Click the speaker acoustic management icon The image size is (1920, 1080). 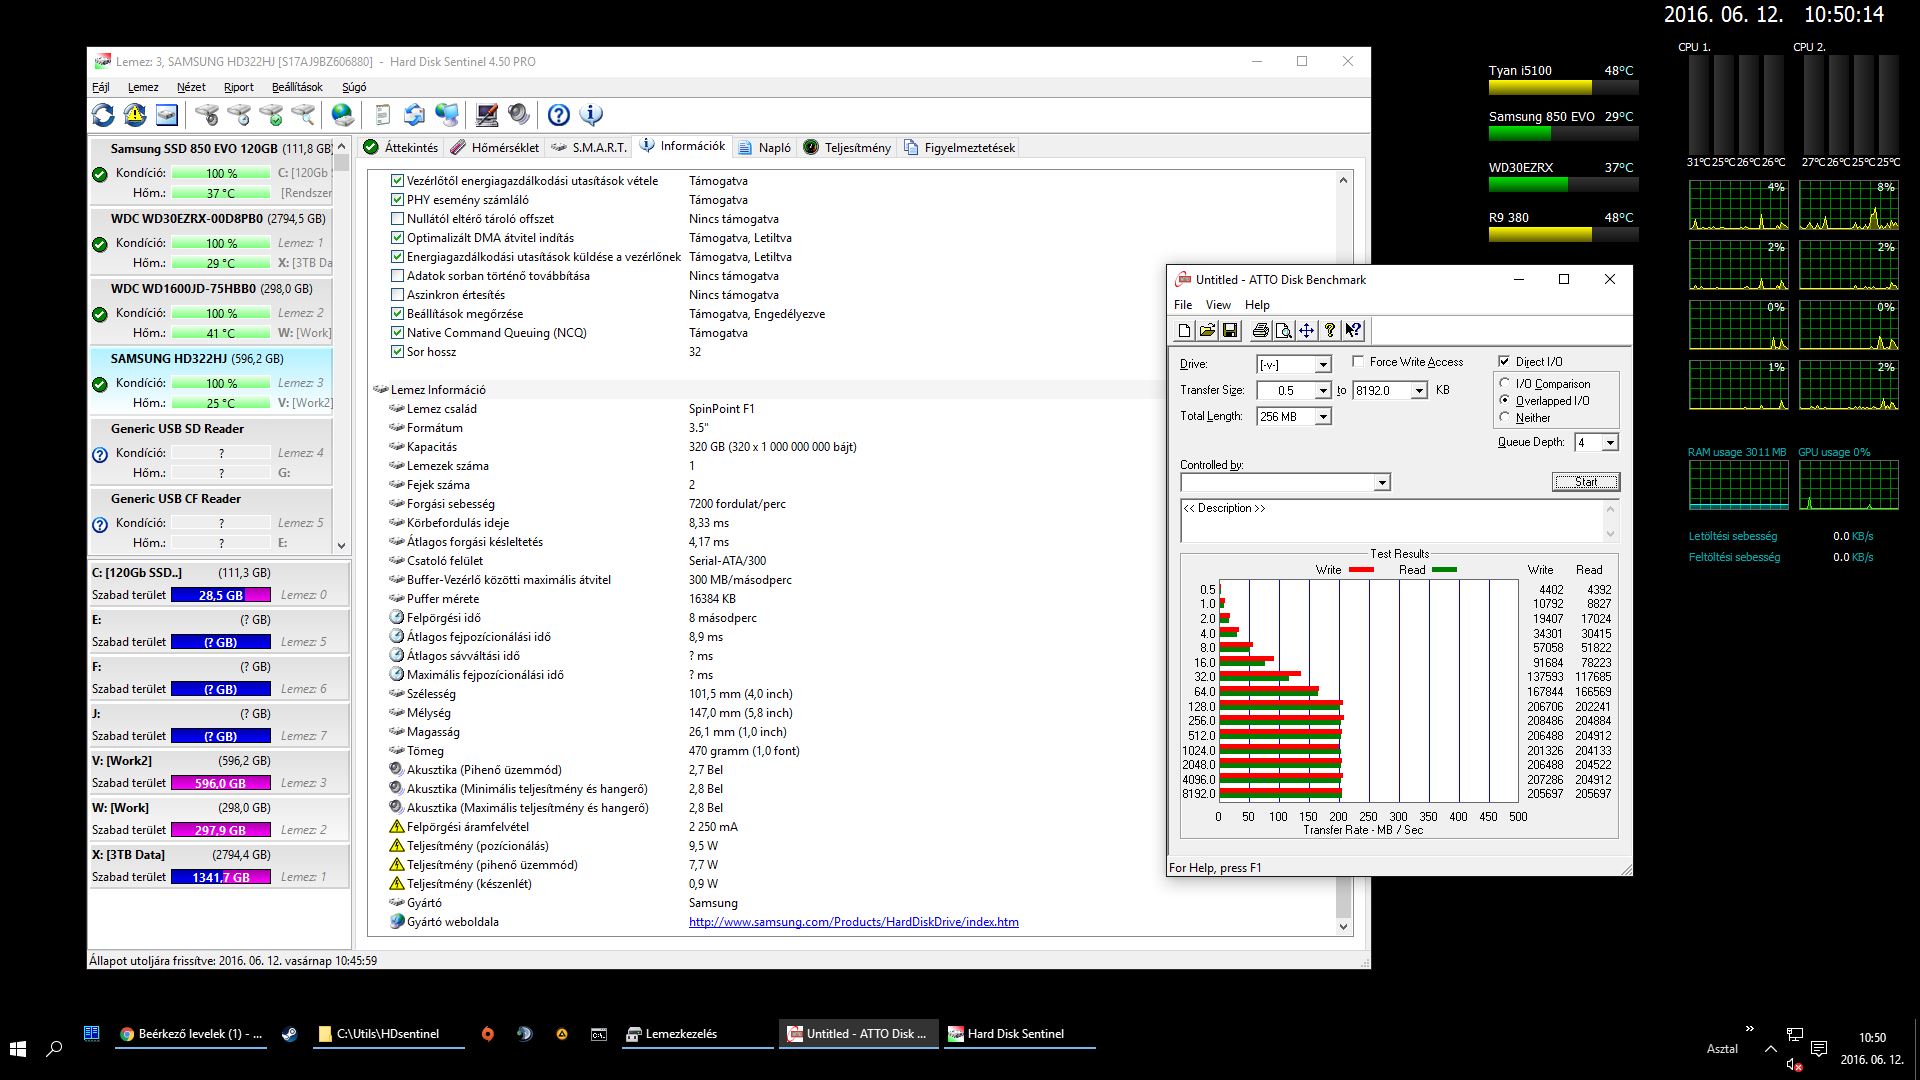click(519, 115)
